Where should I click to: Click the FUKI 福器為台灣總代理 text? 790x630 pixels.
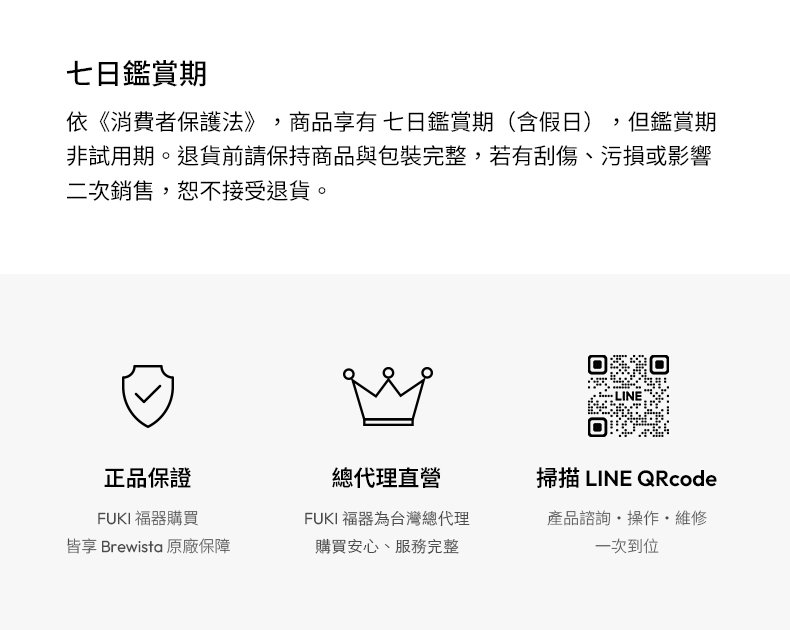[386, 518]
